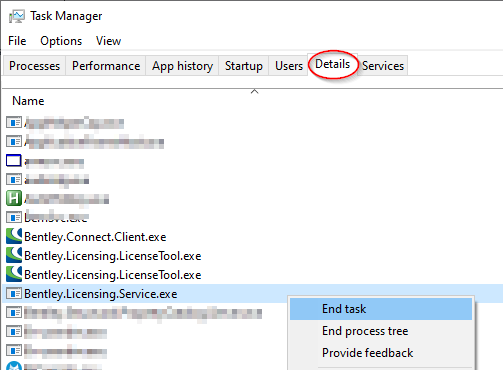Open the Options menu
This screenshot has width=503, height=370.
coord(61,41)
